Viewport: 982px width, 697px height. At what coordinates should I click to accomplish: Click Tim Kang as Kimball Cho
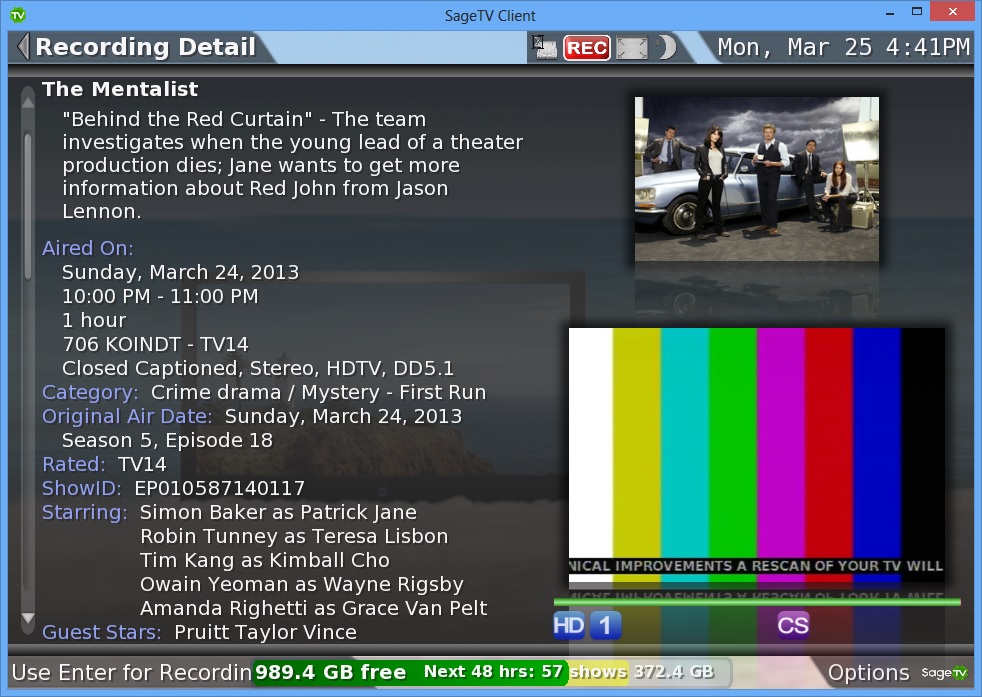264,560
